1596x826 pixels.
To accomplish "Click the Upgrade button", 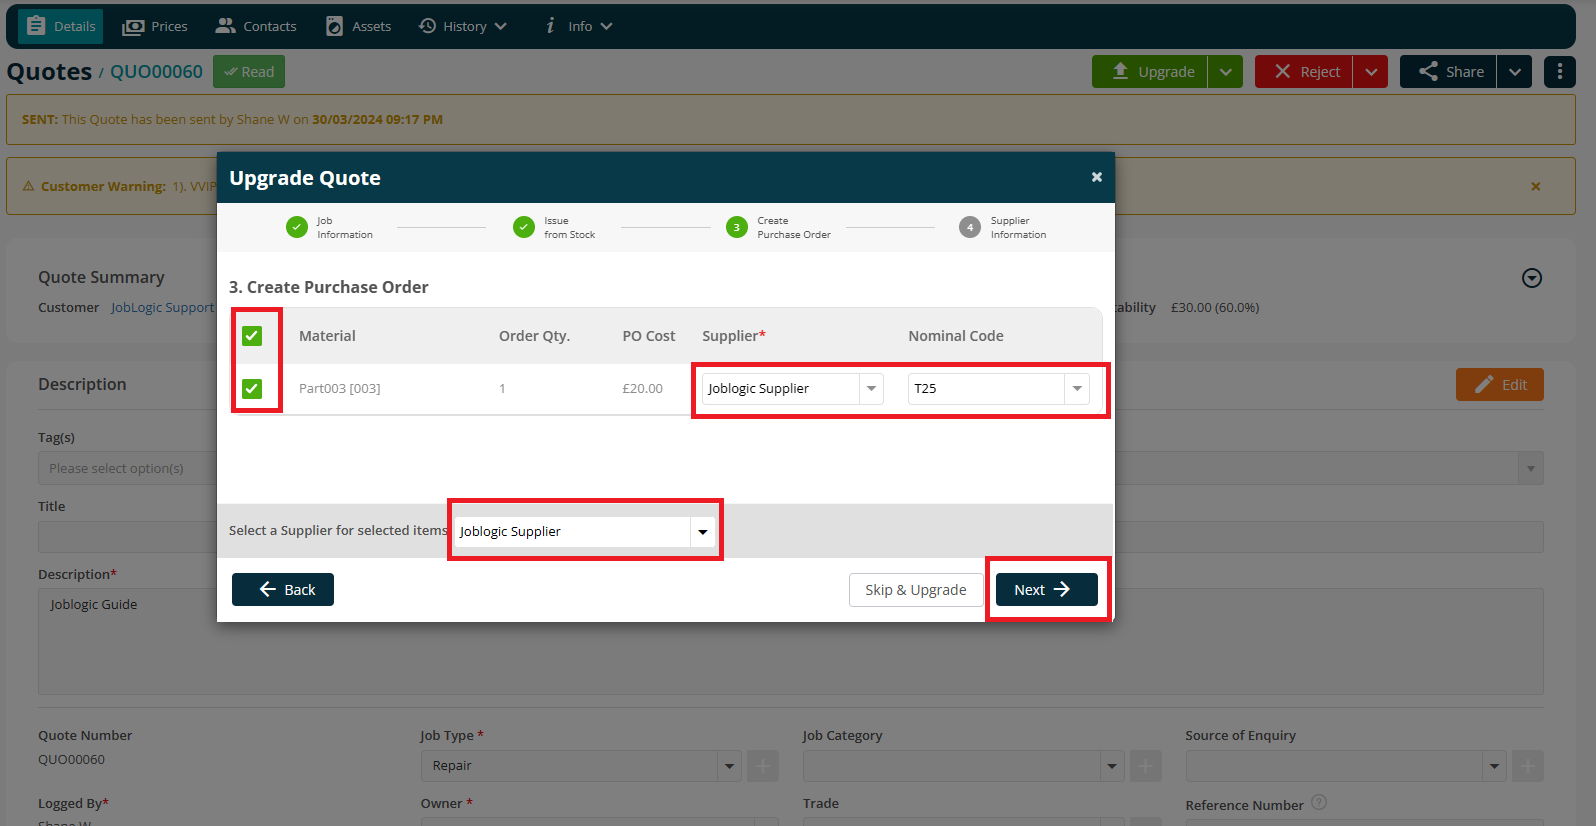I will 1150,72.
